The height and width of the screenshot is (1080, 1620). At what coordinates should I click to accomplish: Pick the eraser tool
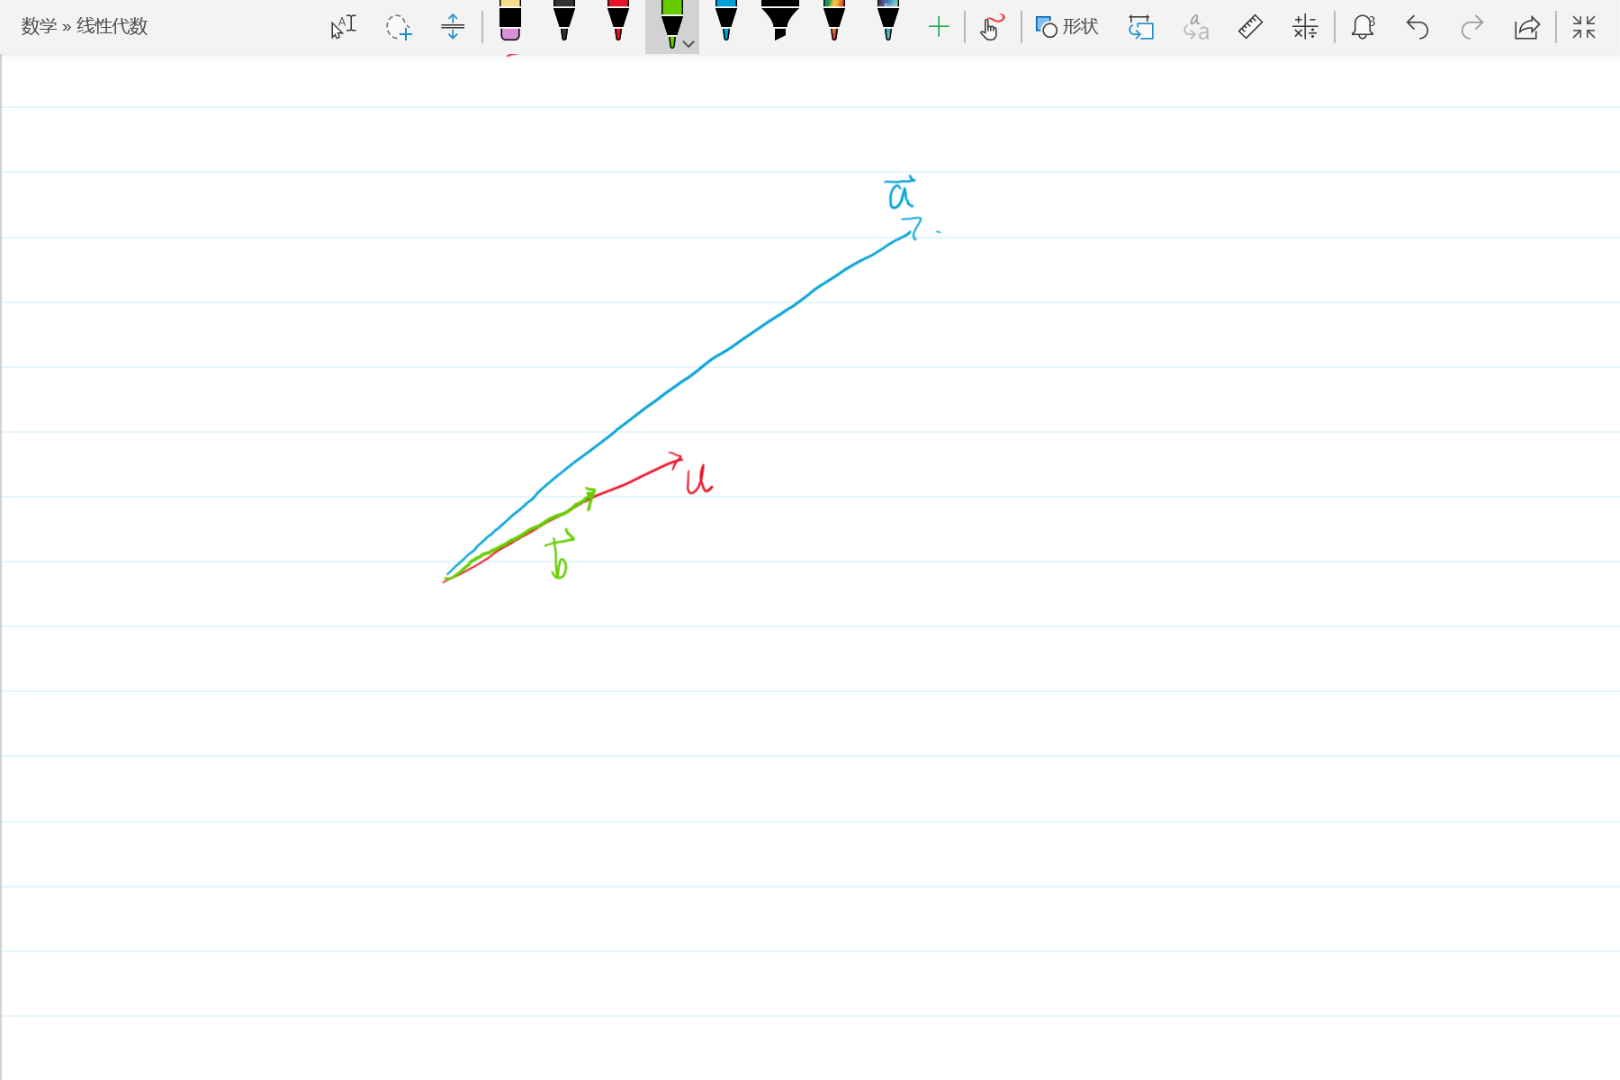click(510, 21)
